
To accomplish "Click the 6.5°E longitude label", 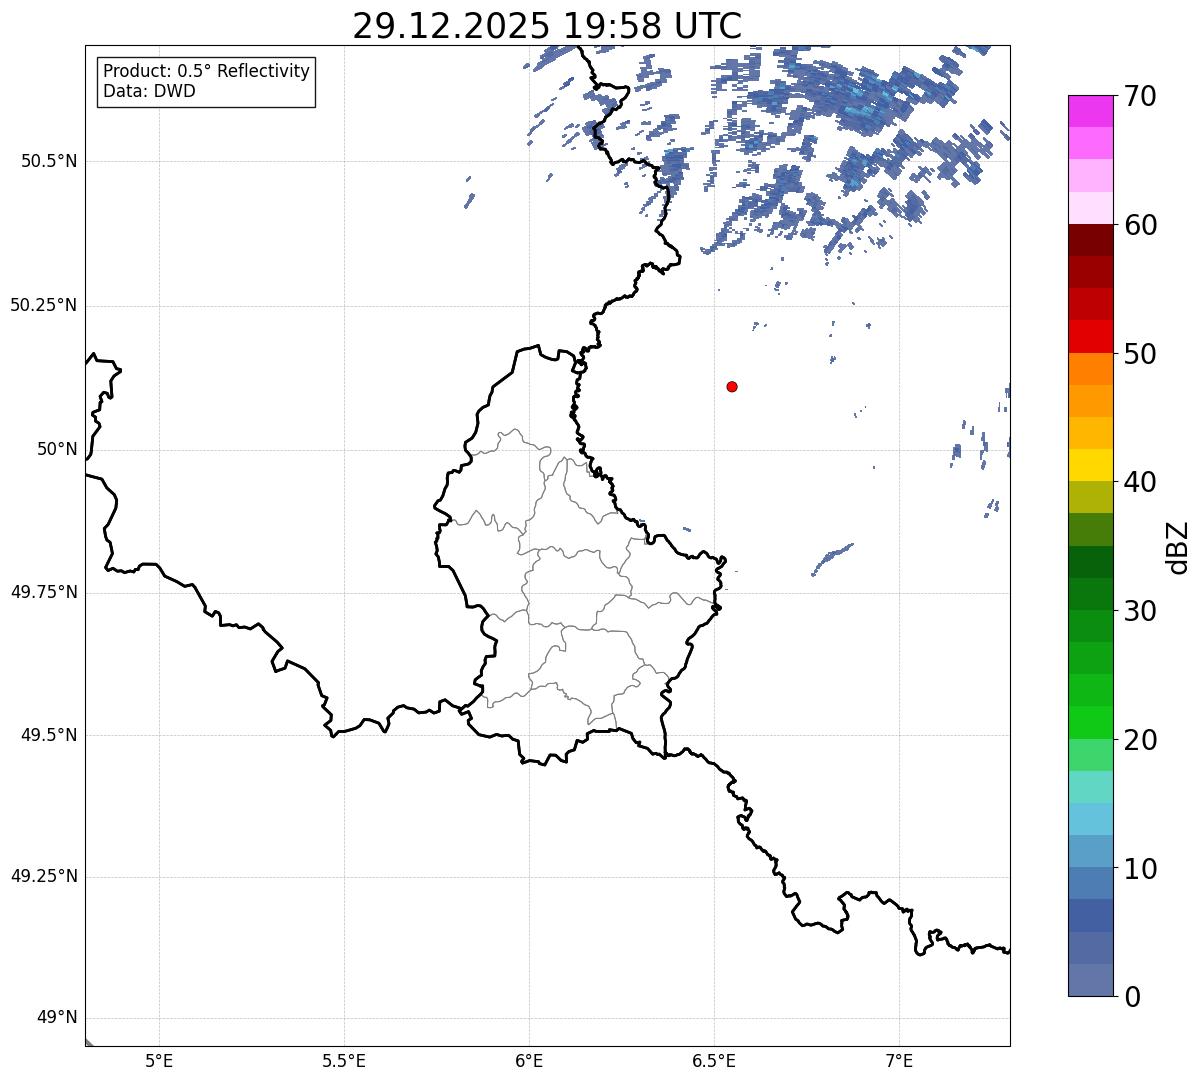I will [x=714, y=1061].
